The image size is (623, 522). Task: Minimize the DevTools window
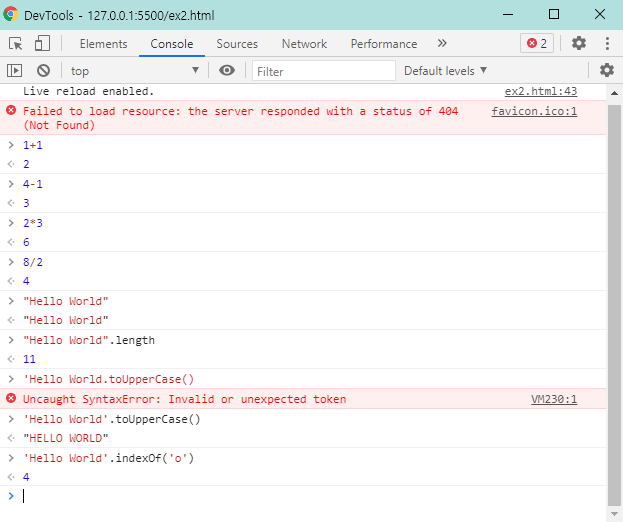pos(508,15)
